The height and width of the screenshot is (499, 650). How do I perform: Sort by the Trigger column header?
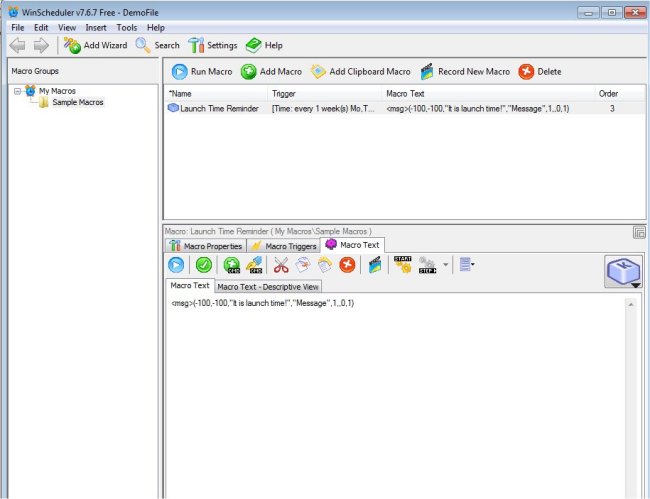325,94
